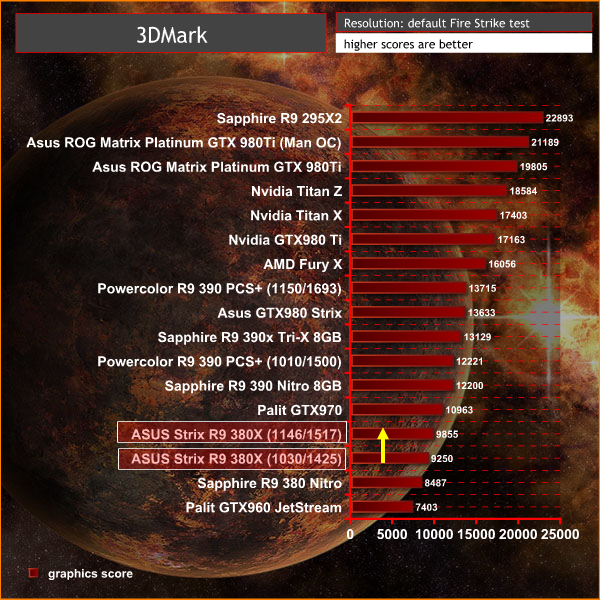
Task: Click the 12200 score value
Action: pyautogui.click(x=470, y=386)
